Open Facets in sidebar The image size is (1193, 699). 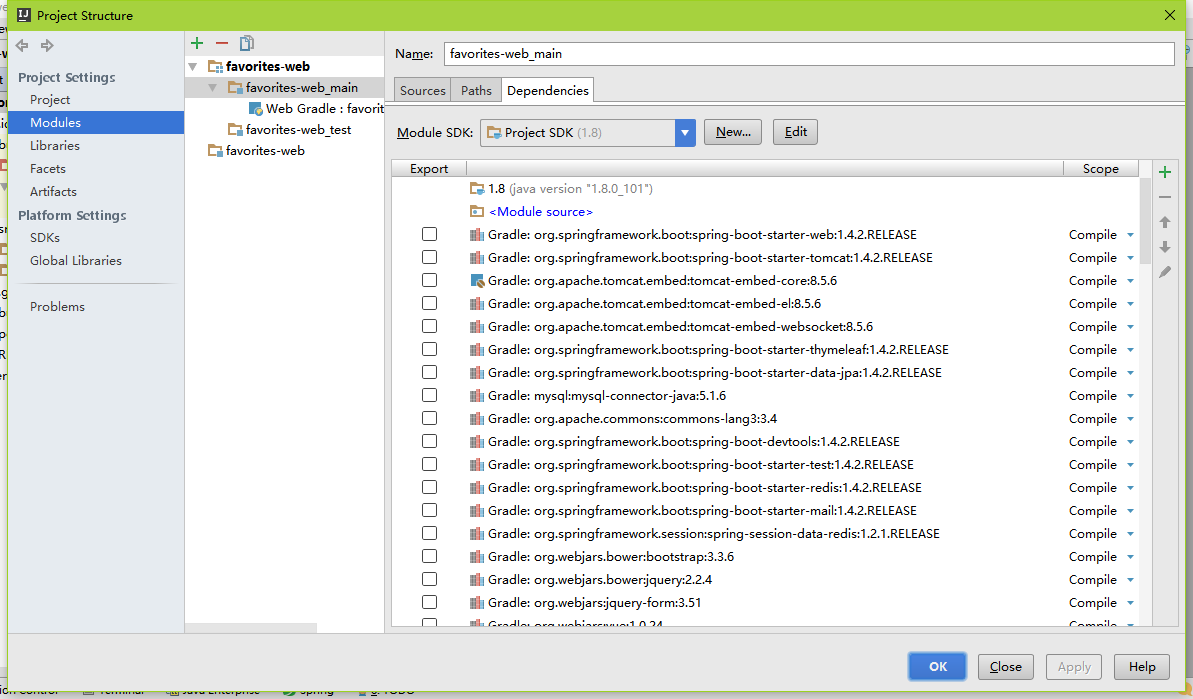tap(48, 169)
